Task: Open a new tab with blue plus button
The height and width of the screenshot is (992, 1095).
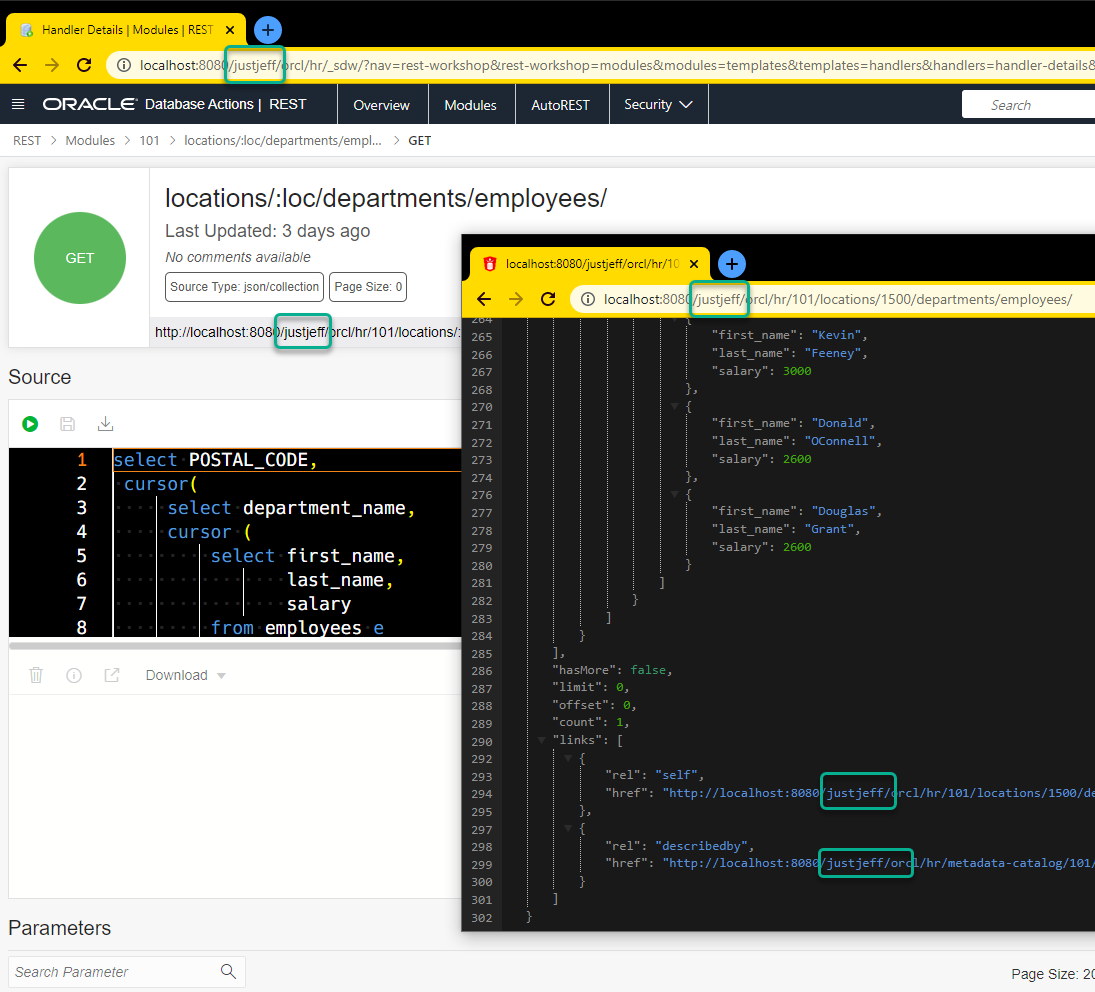Action: point(268,30)
